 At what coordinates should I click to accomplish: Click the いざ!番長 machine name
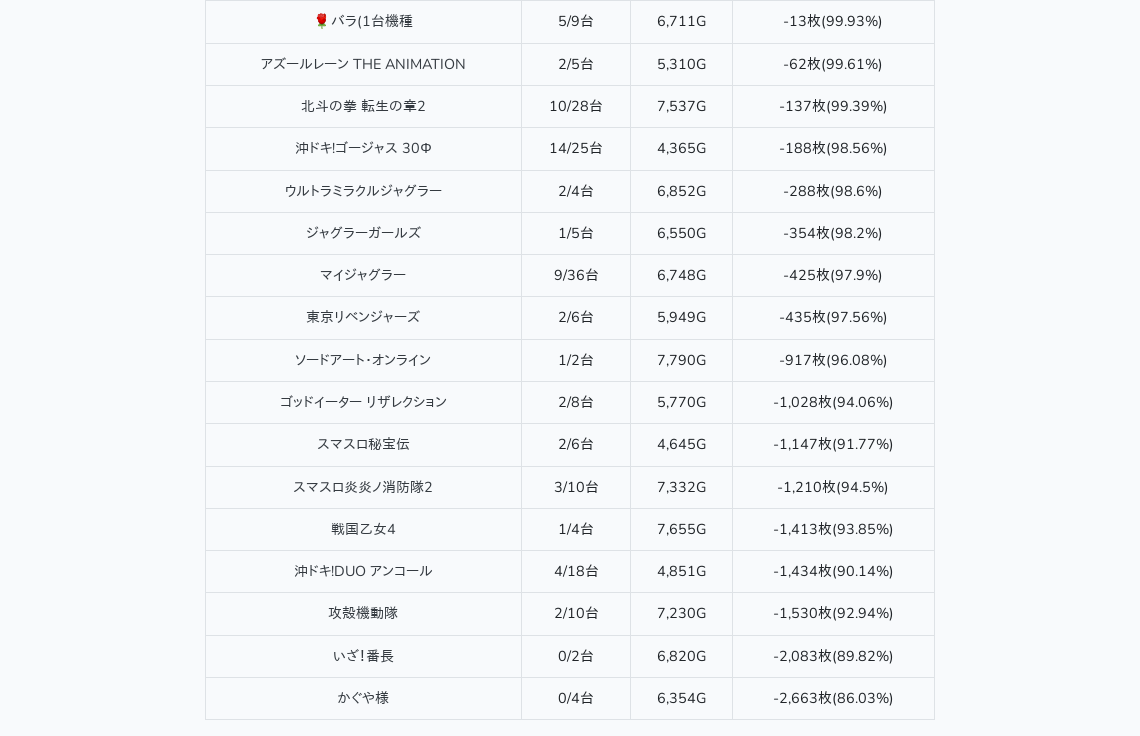coord(363,656)
